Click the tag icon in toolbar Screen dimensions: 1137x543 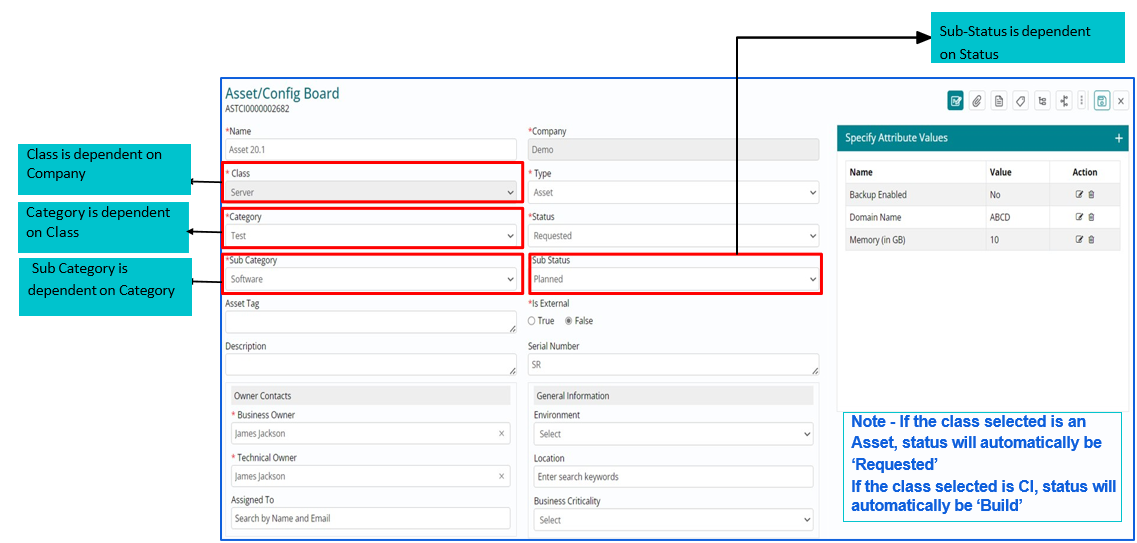[1021, 101]
